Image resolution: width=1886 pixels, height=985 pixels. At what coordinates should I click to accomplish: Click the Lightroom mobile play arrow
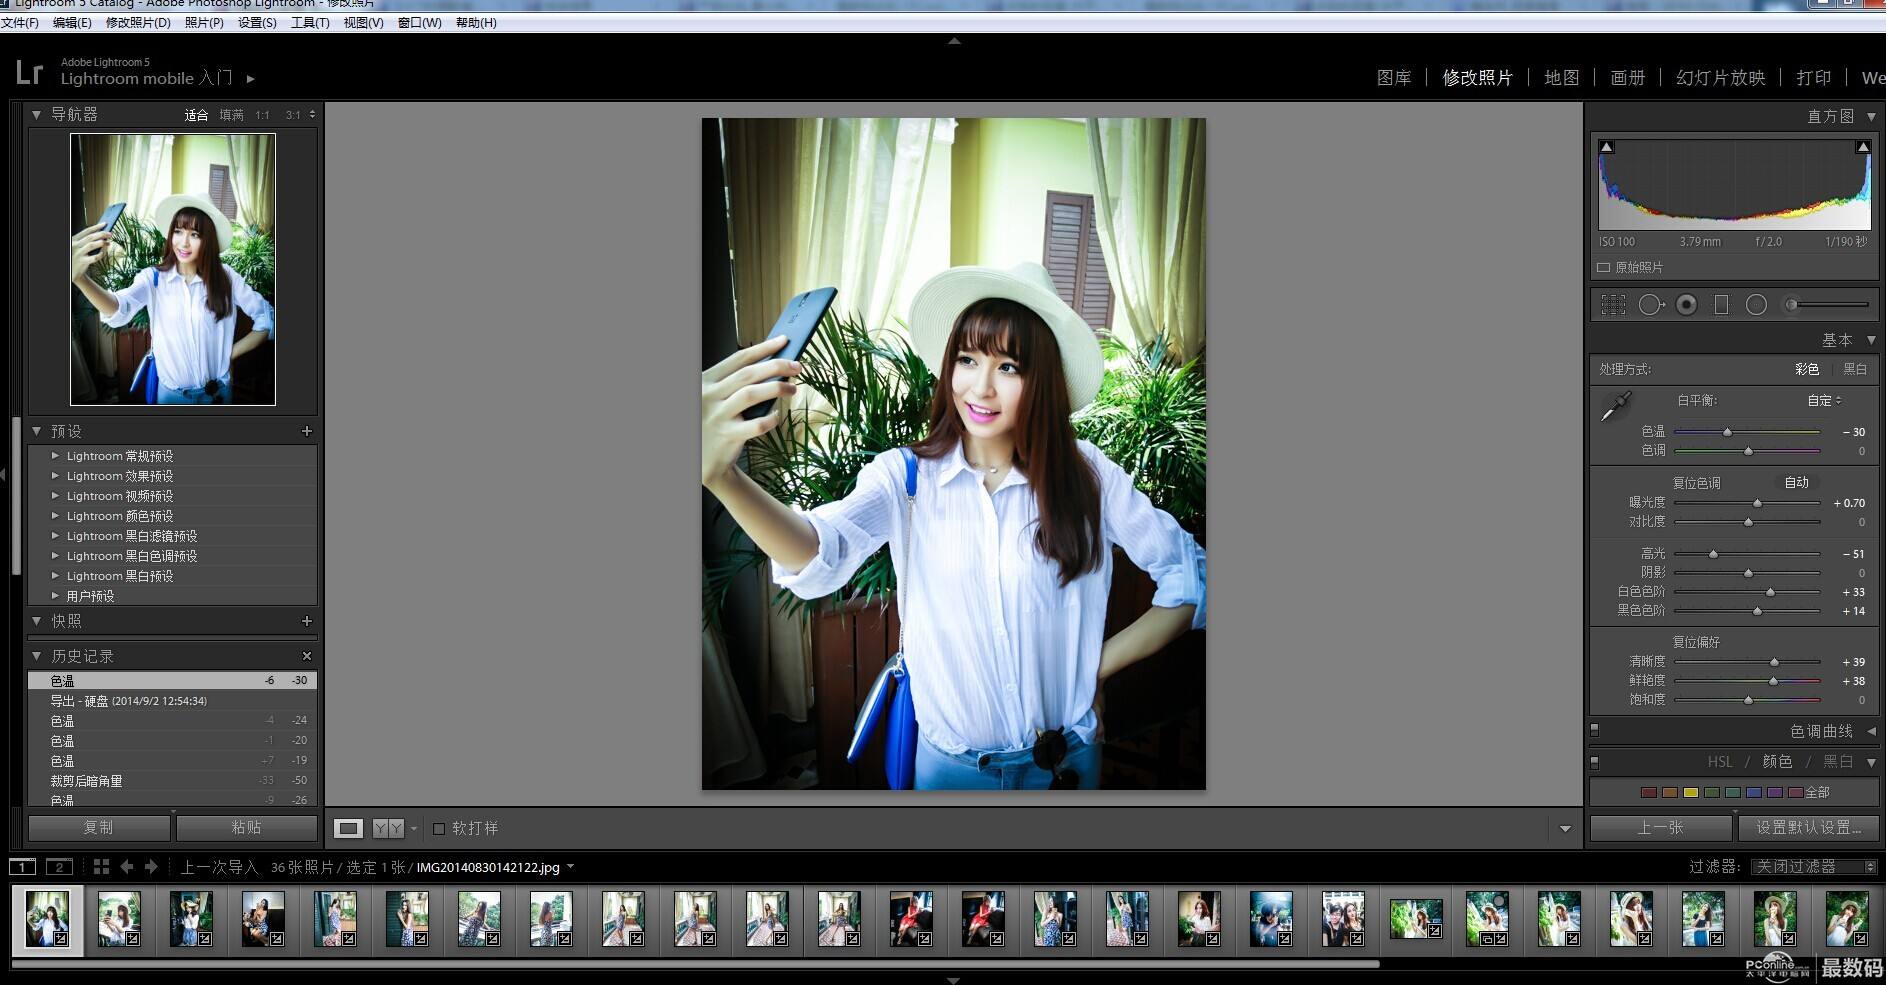click(x=250, y=79)
